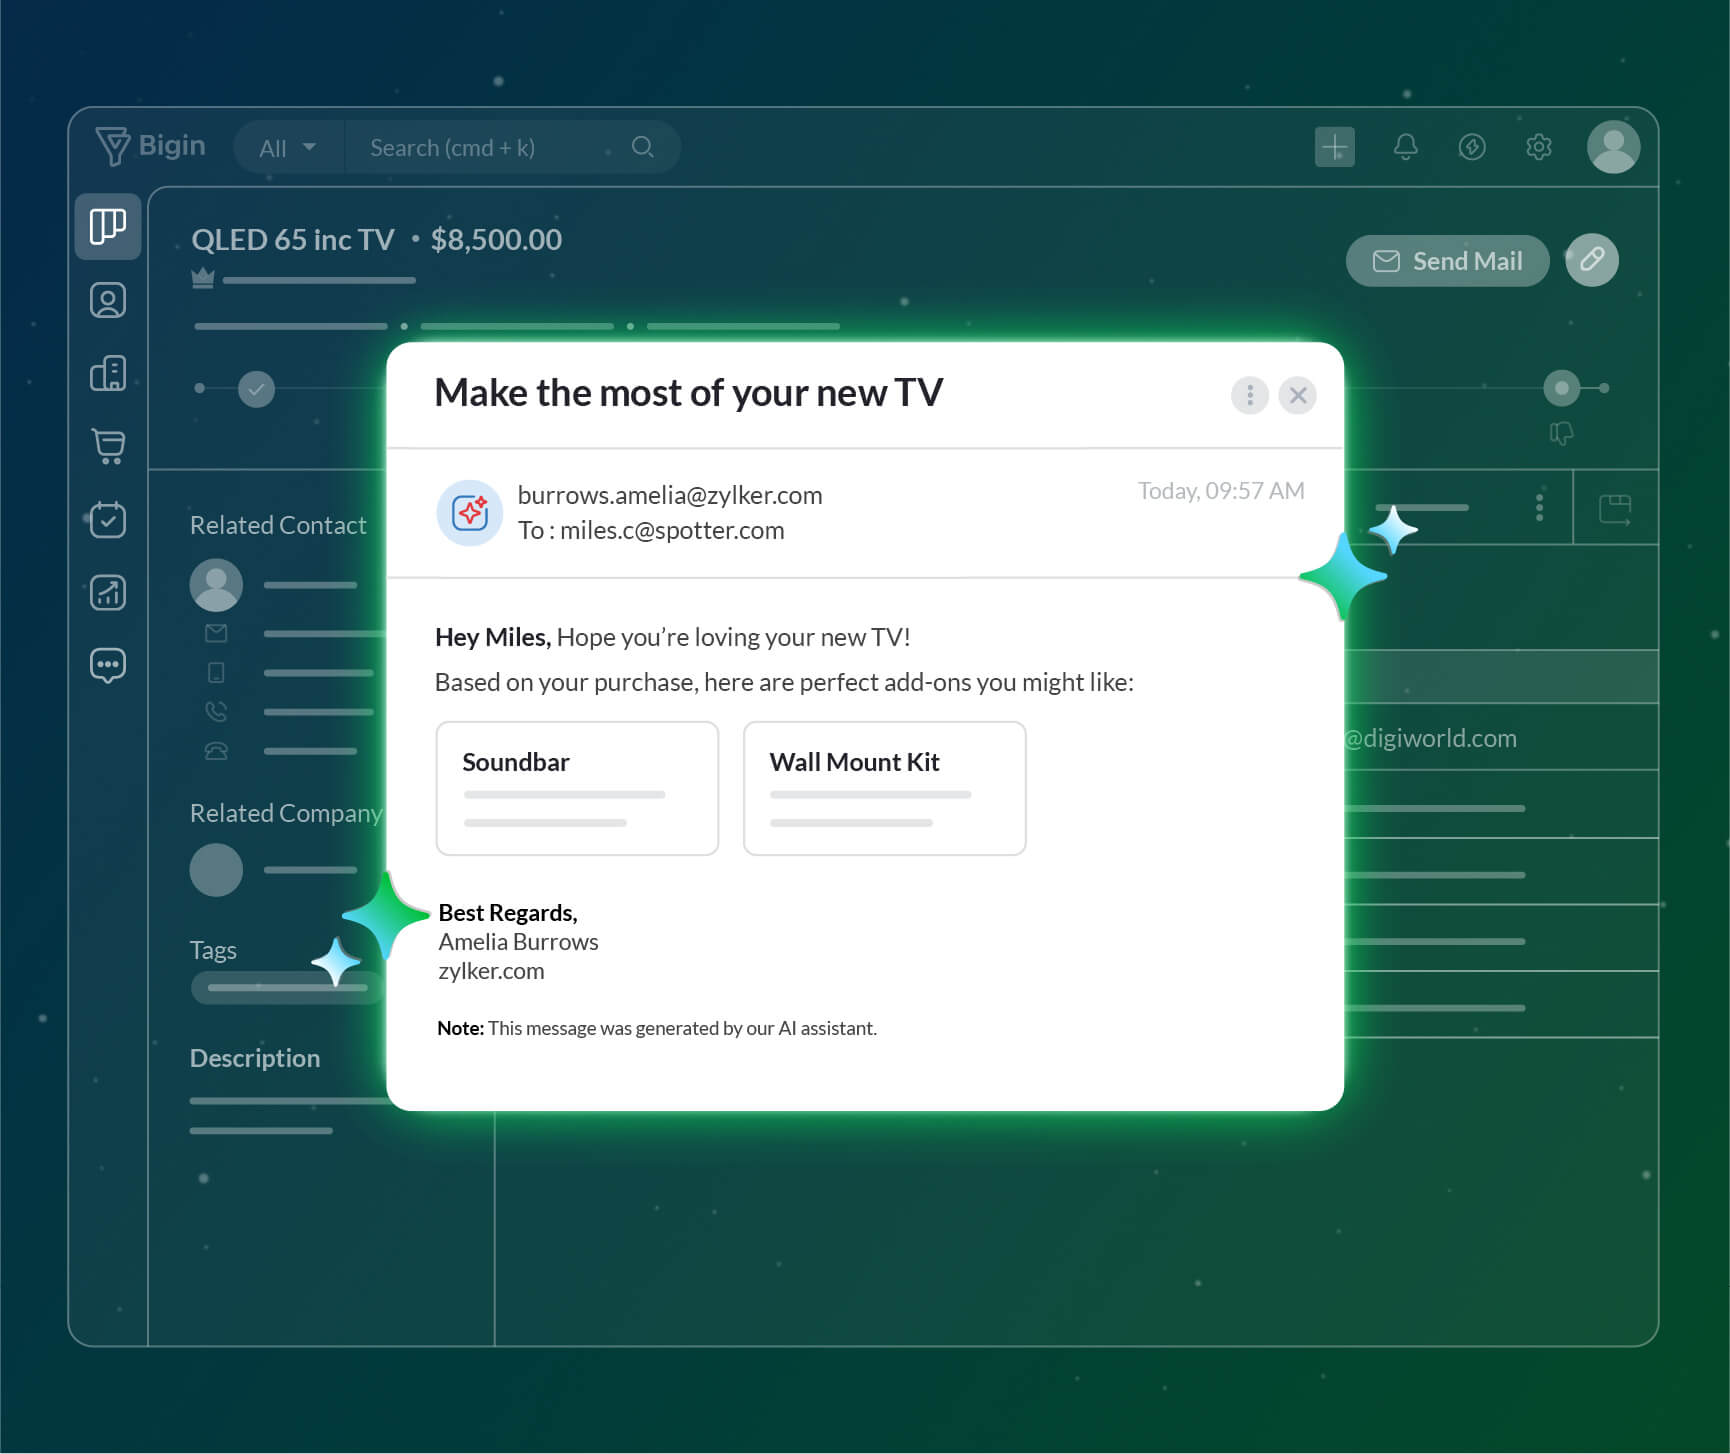Open Activities calendar in sidebar
Image resolution: width=1730 pixels, height=1454 pixels.
tap(108, 519)
